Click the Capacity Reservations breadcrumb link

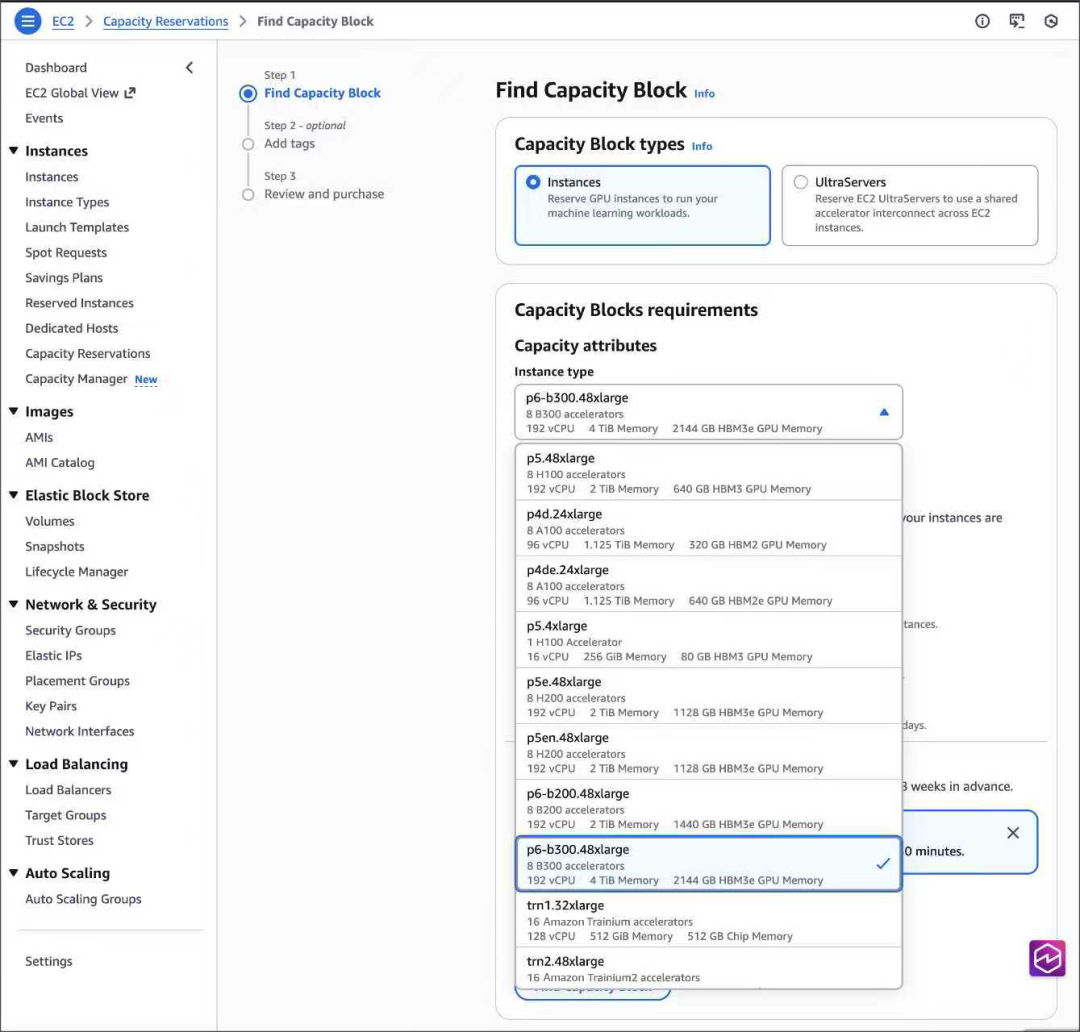[x=165, y=21]
